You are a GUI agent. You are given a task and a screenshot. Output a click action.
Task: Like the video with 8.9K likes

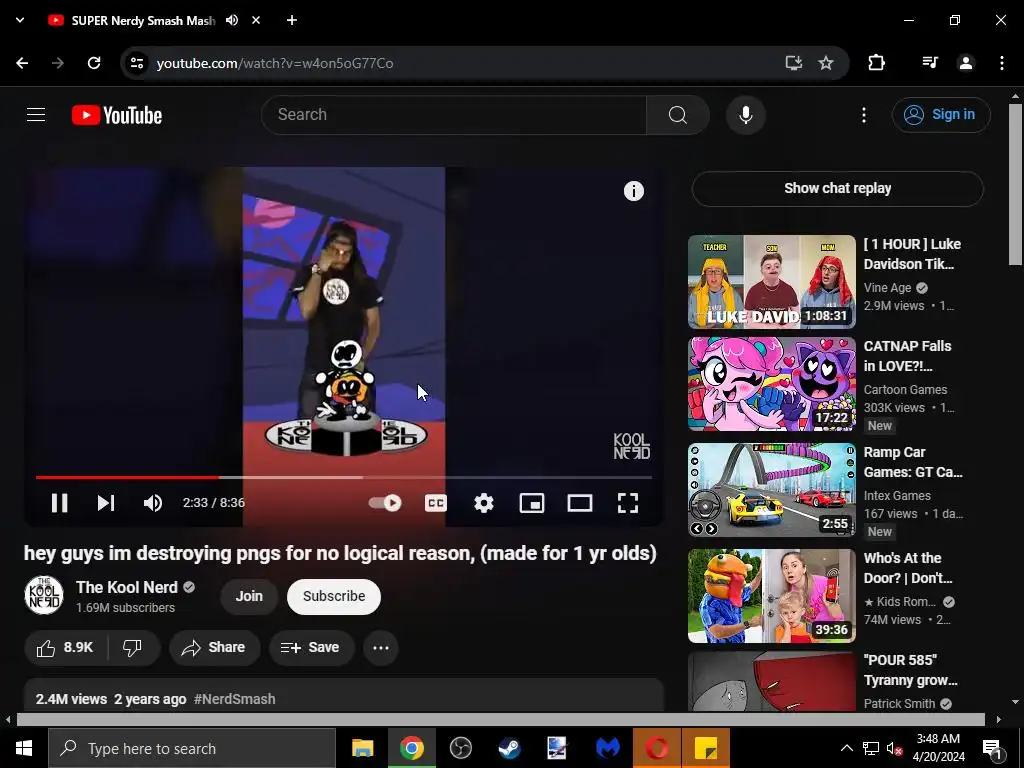(65, 648)
